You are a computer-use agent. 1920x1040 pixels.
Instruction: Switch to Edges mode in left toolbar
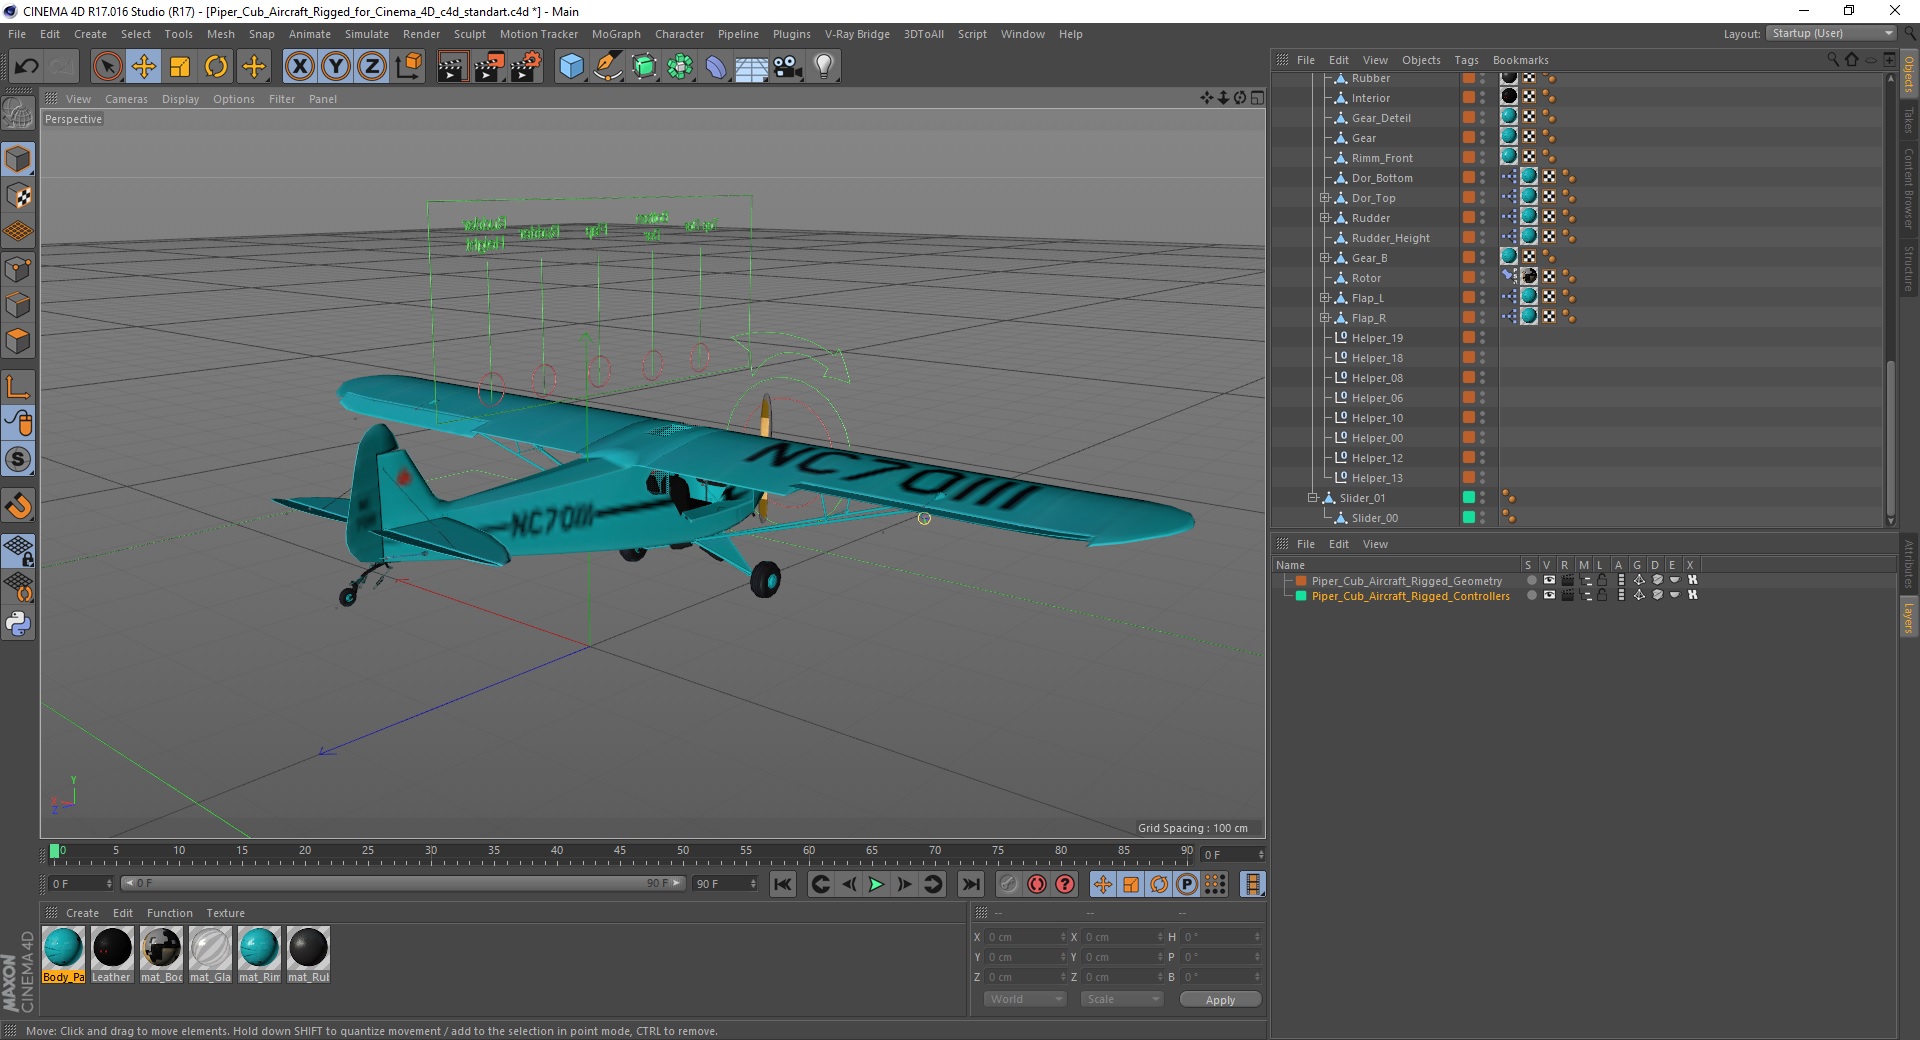[x=18, y=305]
